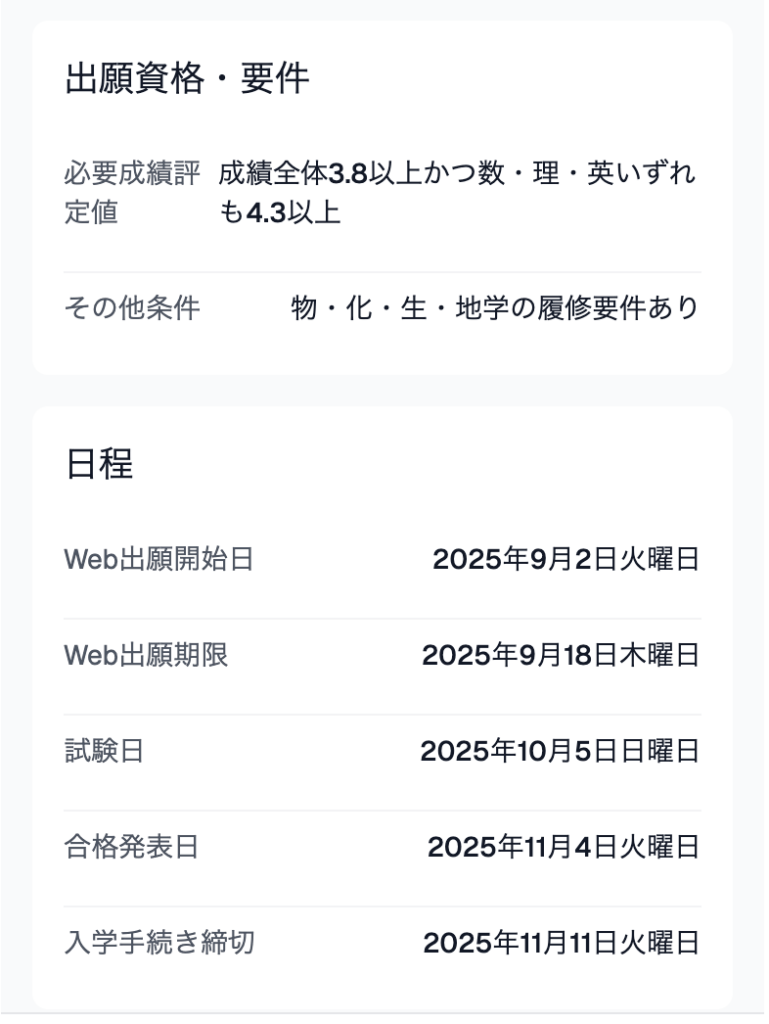Click the date 2025年9月2日火曜日
Image resolution: width=769 pixels, height=1024 pixels.
[x=566, y=560]
